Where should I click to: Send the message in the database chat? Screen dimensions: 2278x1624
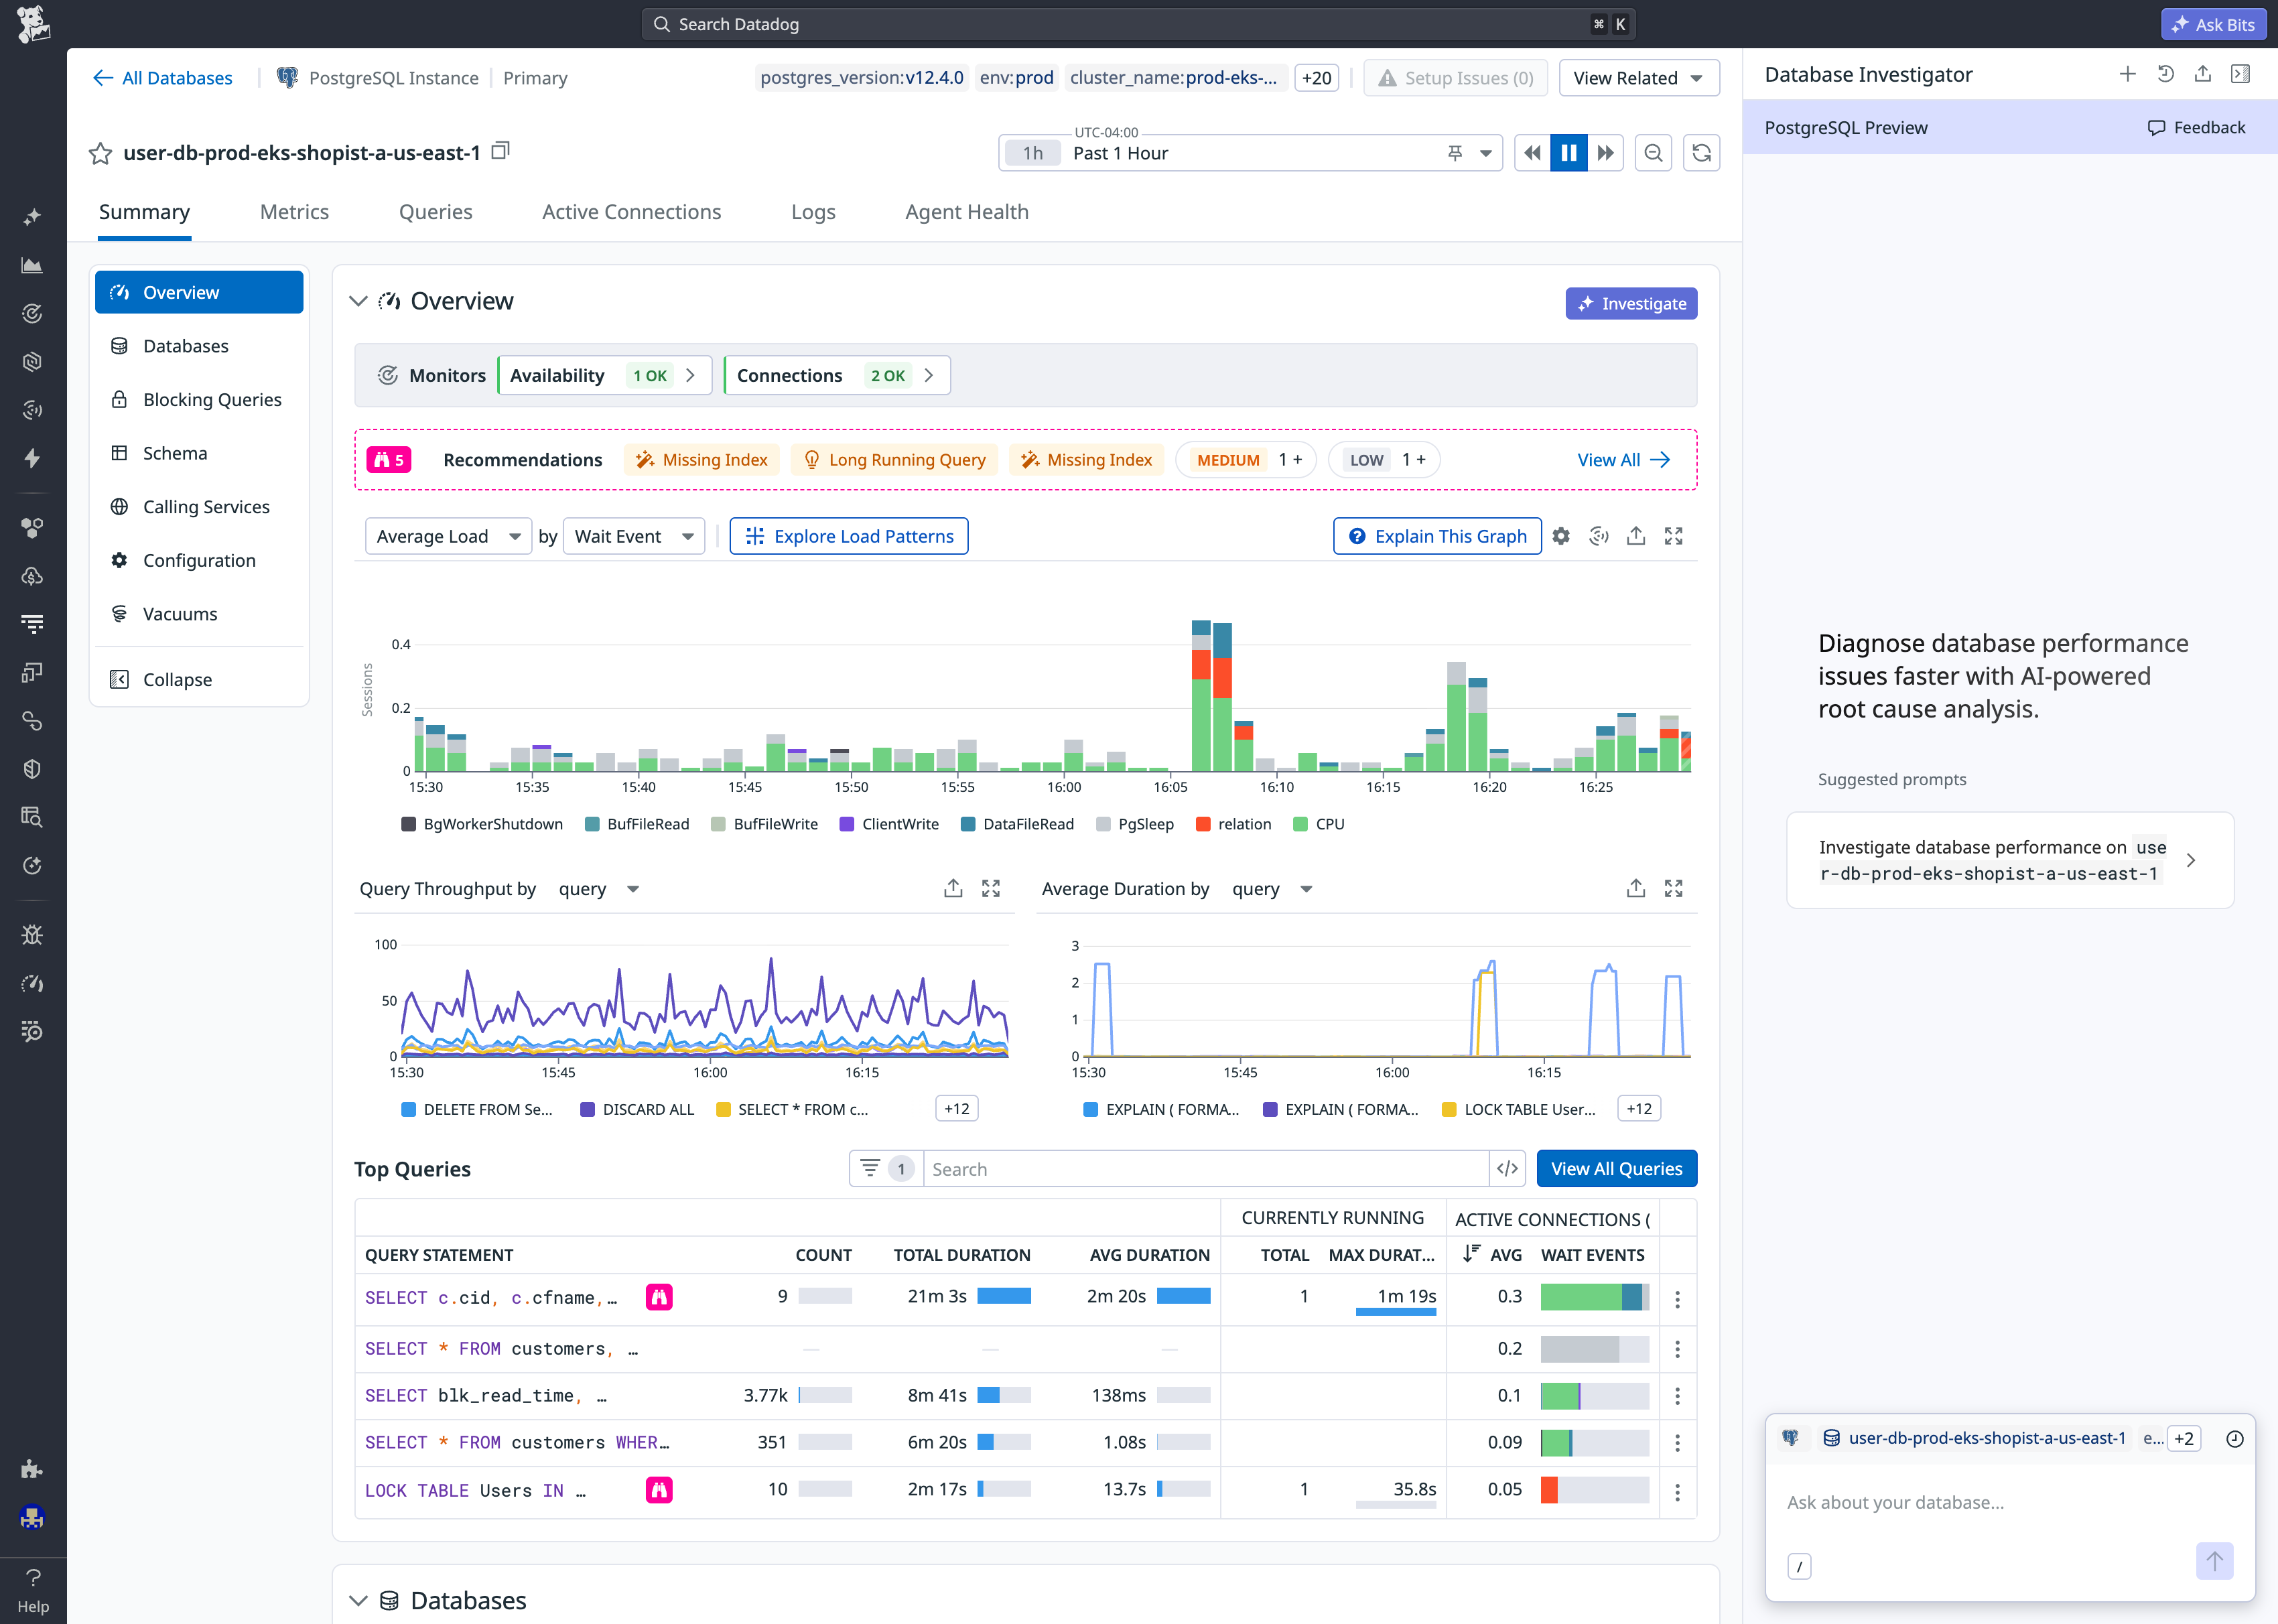2215,1561
